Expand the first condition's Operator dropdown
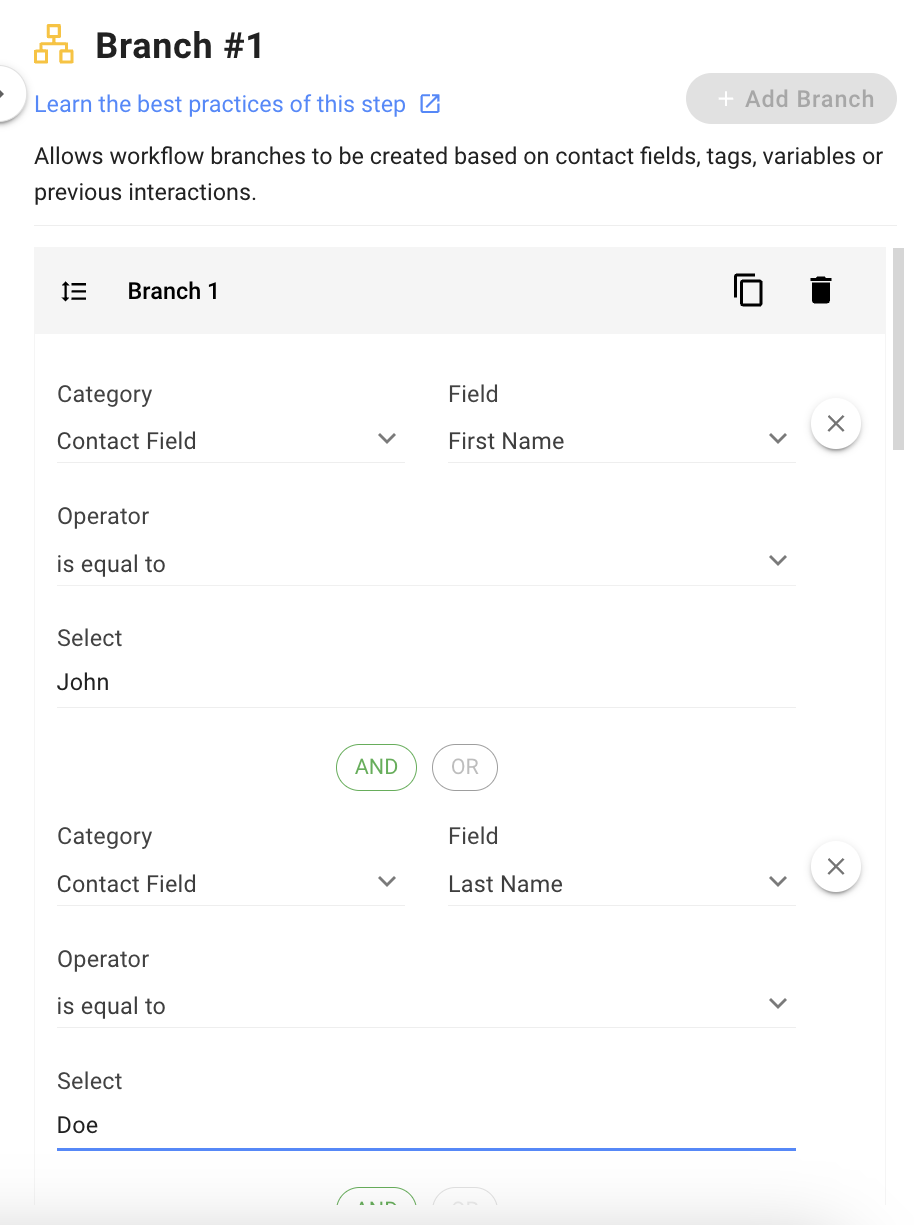The width and height of the screenshot is (921, 1225). tap(425, 564)
